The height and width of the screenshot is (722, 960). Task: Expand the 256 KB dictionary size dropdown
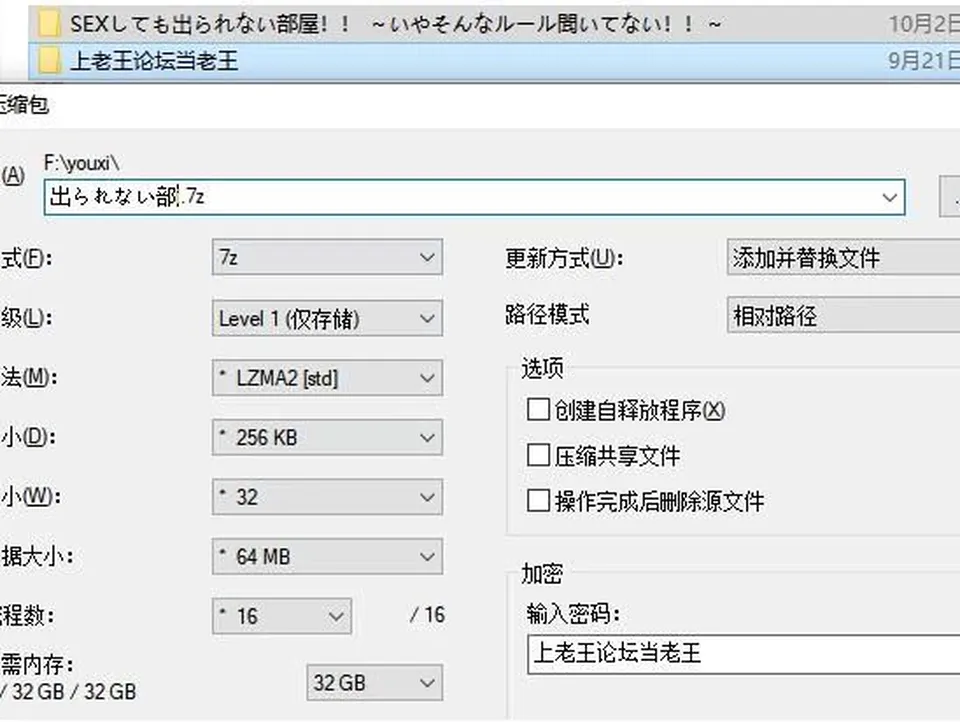(x=327, y=437)
